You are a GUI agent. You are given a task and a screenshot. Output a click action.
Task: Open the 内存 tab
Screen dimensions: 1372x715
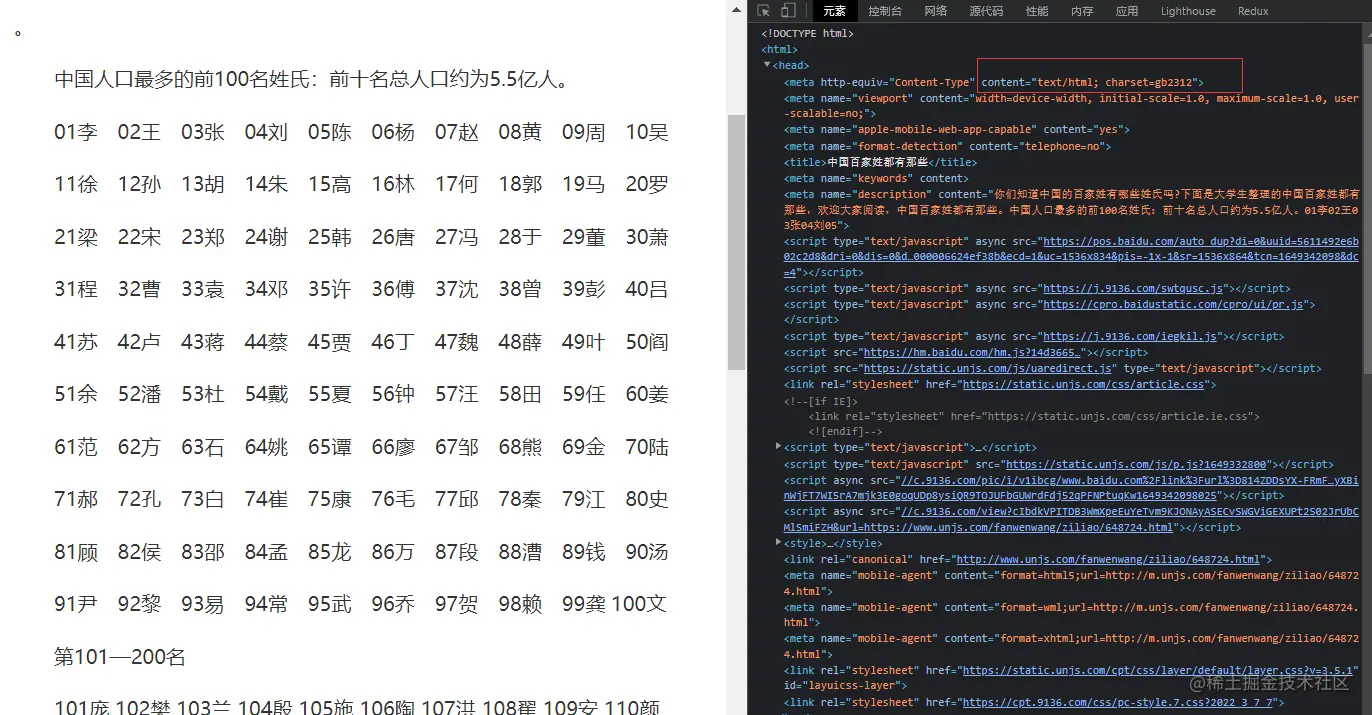[1082, 11]
